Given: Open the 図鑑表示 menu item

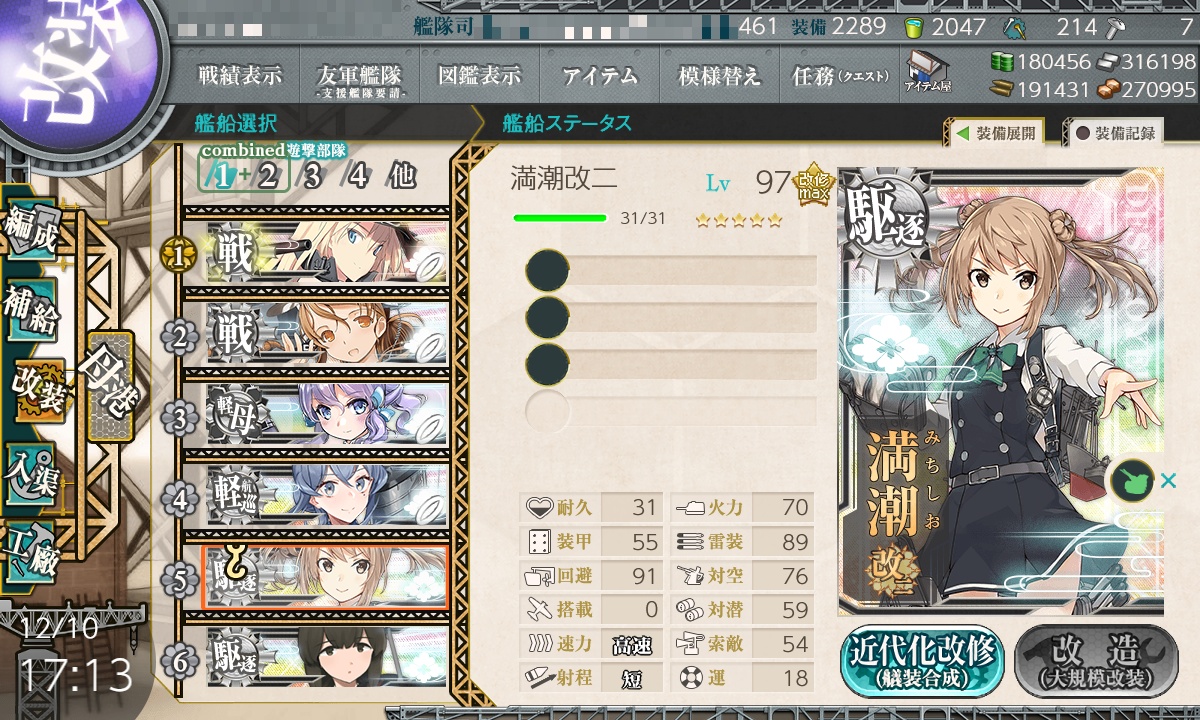Looking at the screenshot, I should pyautogui.click(x=480, y=75).
